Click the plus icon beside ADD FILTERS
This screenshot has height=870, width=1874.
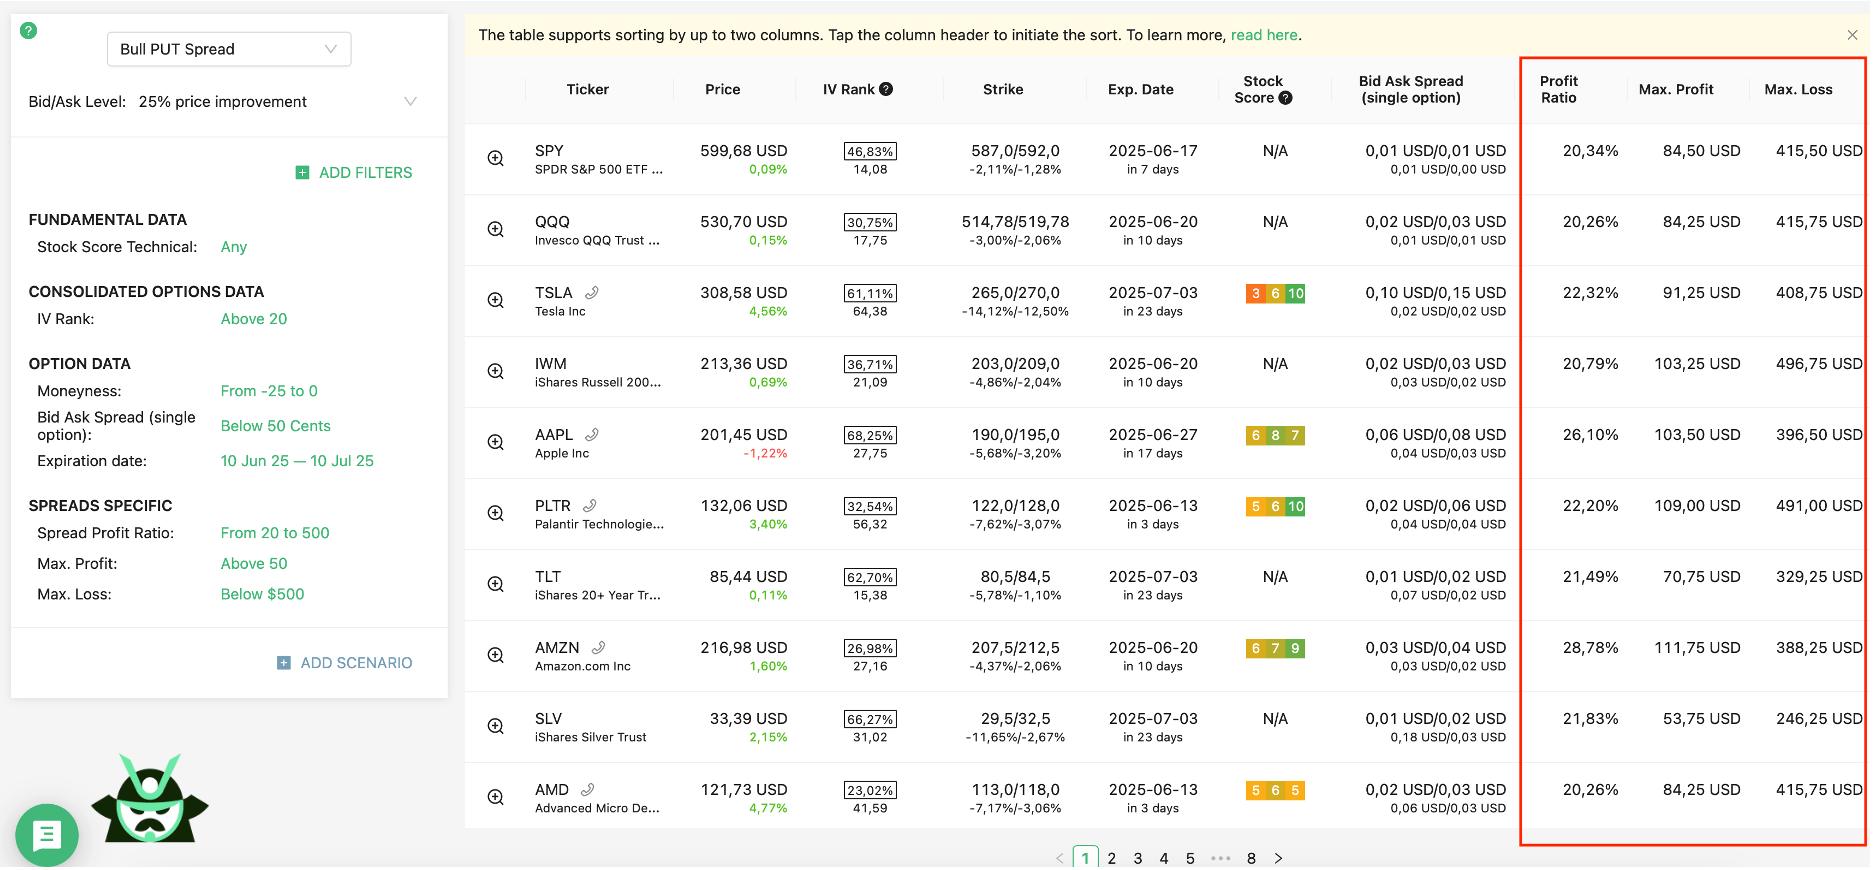[302, 173]
